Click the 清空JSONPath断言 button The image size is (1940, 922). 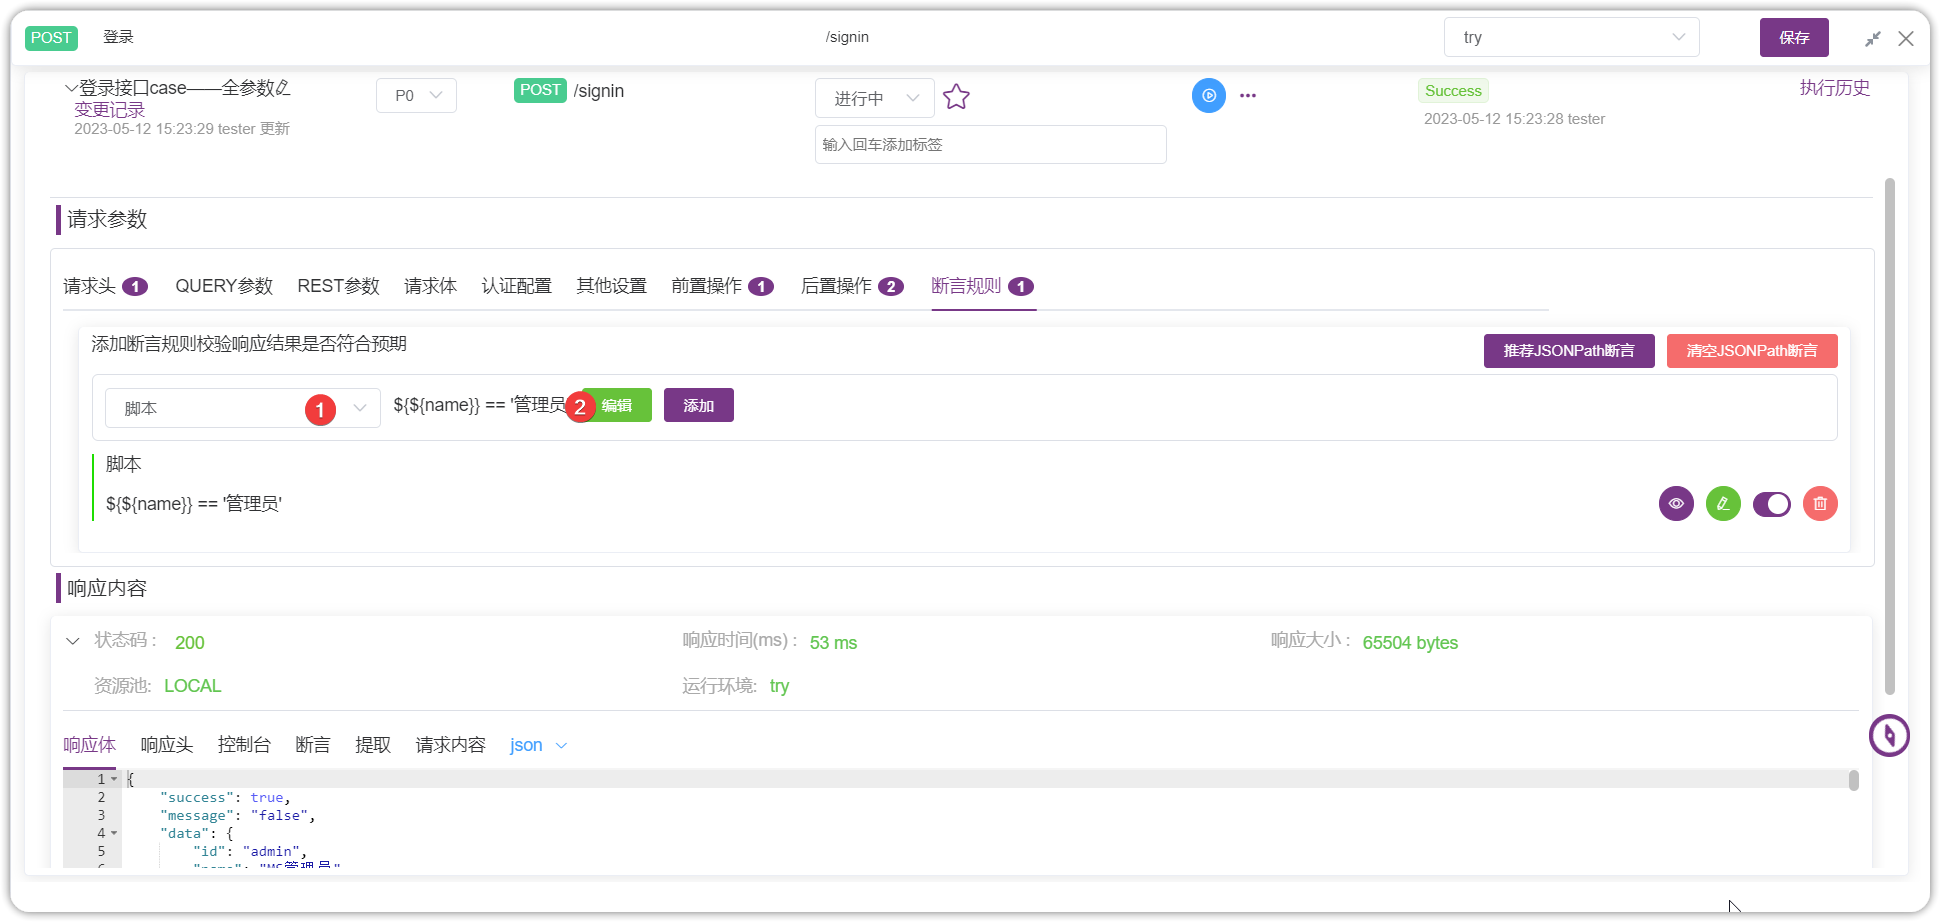coord(1752,351)
